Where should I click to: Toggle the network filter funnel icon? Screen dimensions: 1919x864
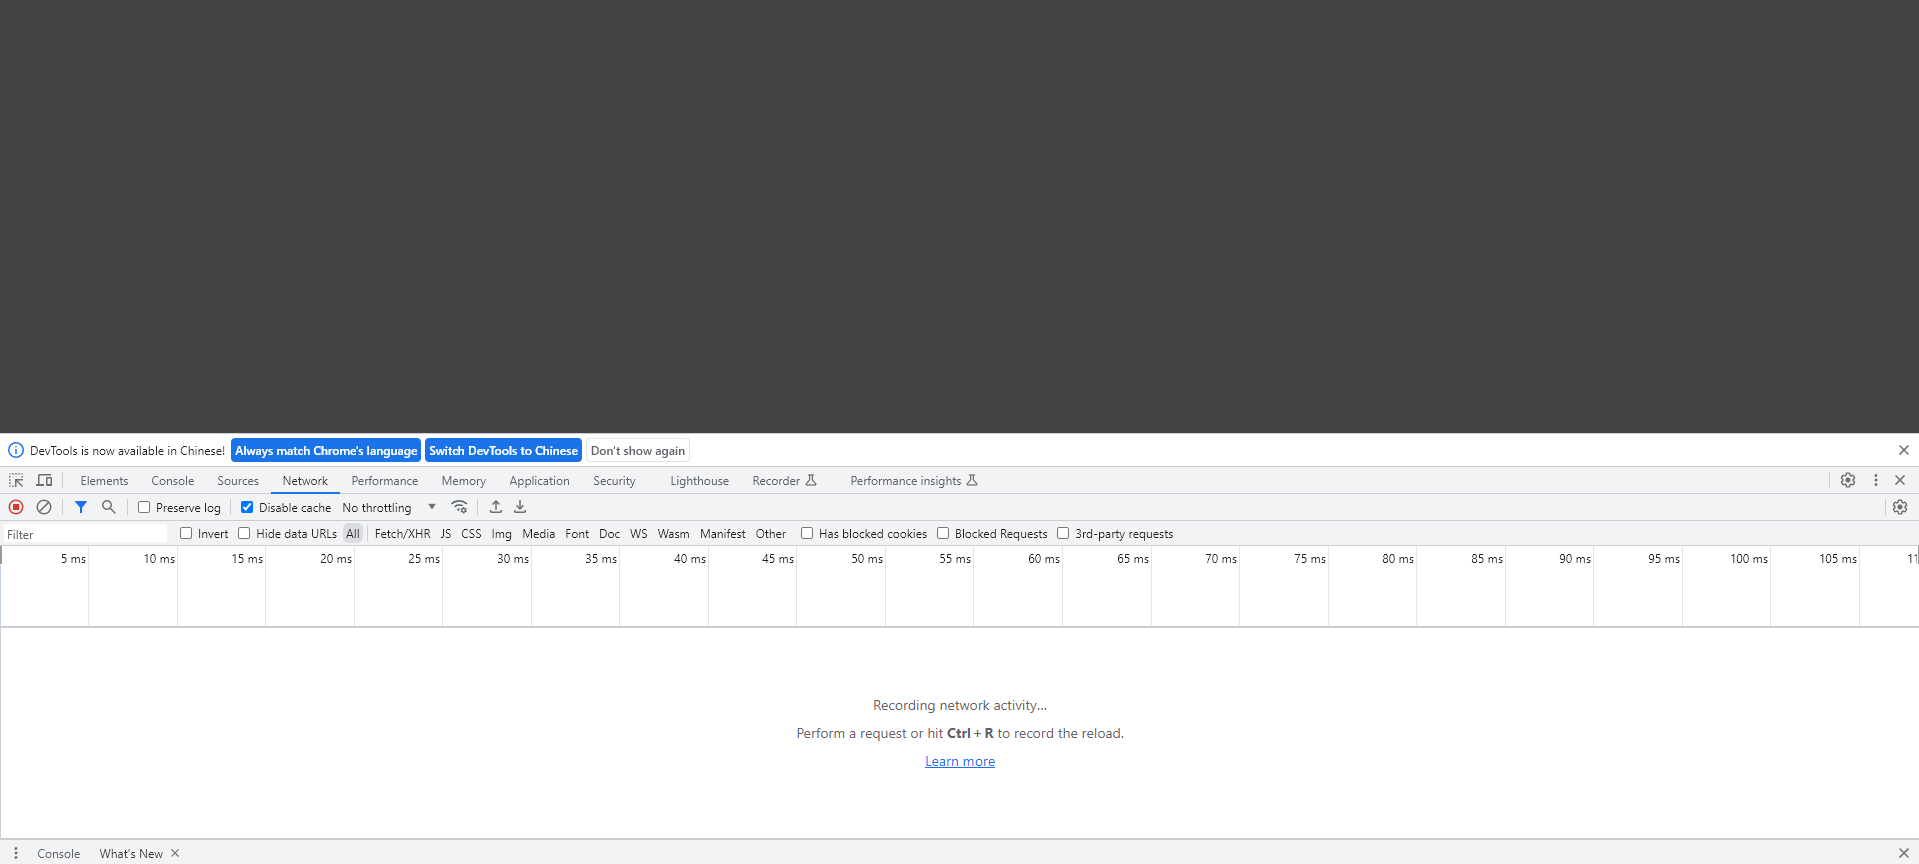[x=81, y=508]
